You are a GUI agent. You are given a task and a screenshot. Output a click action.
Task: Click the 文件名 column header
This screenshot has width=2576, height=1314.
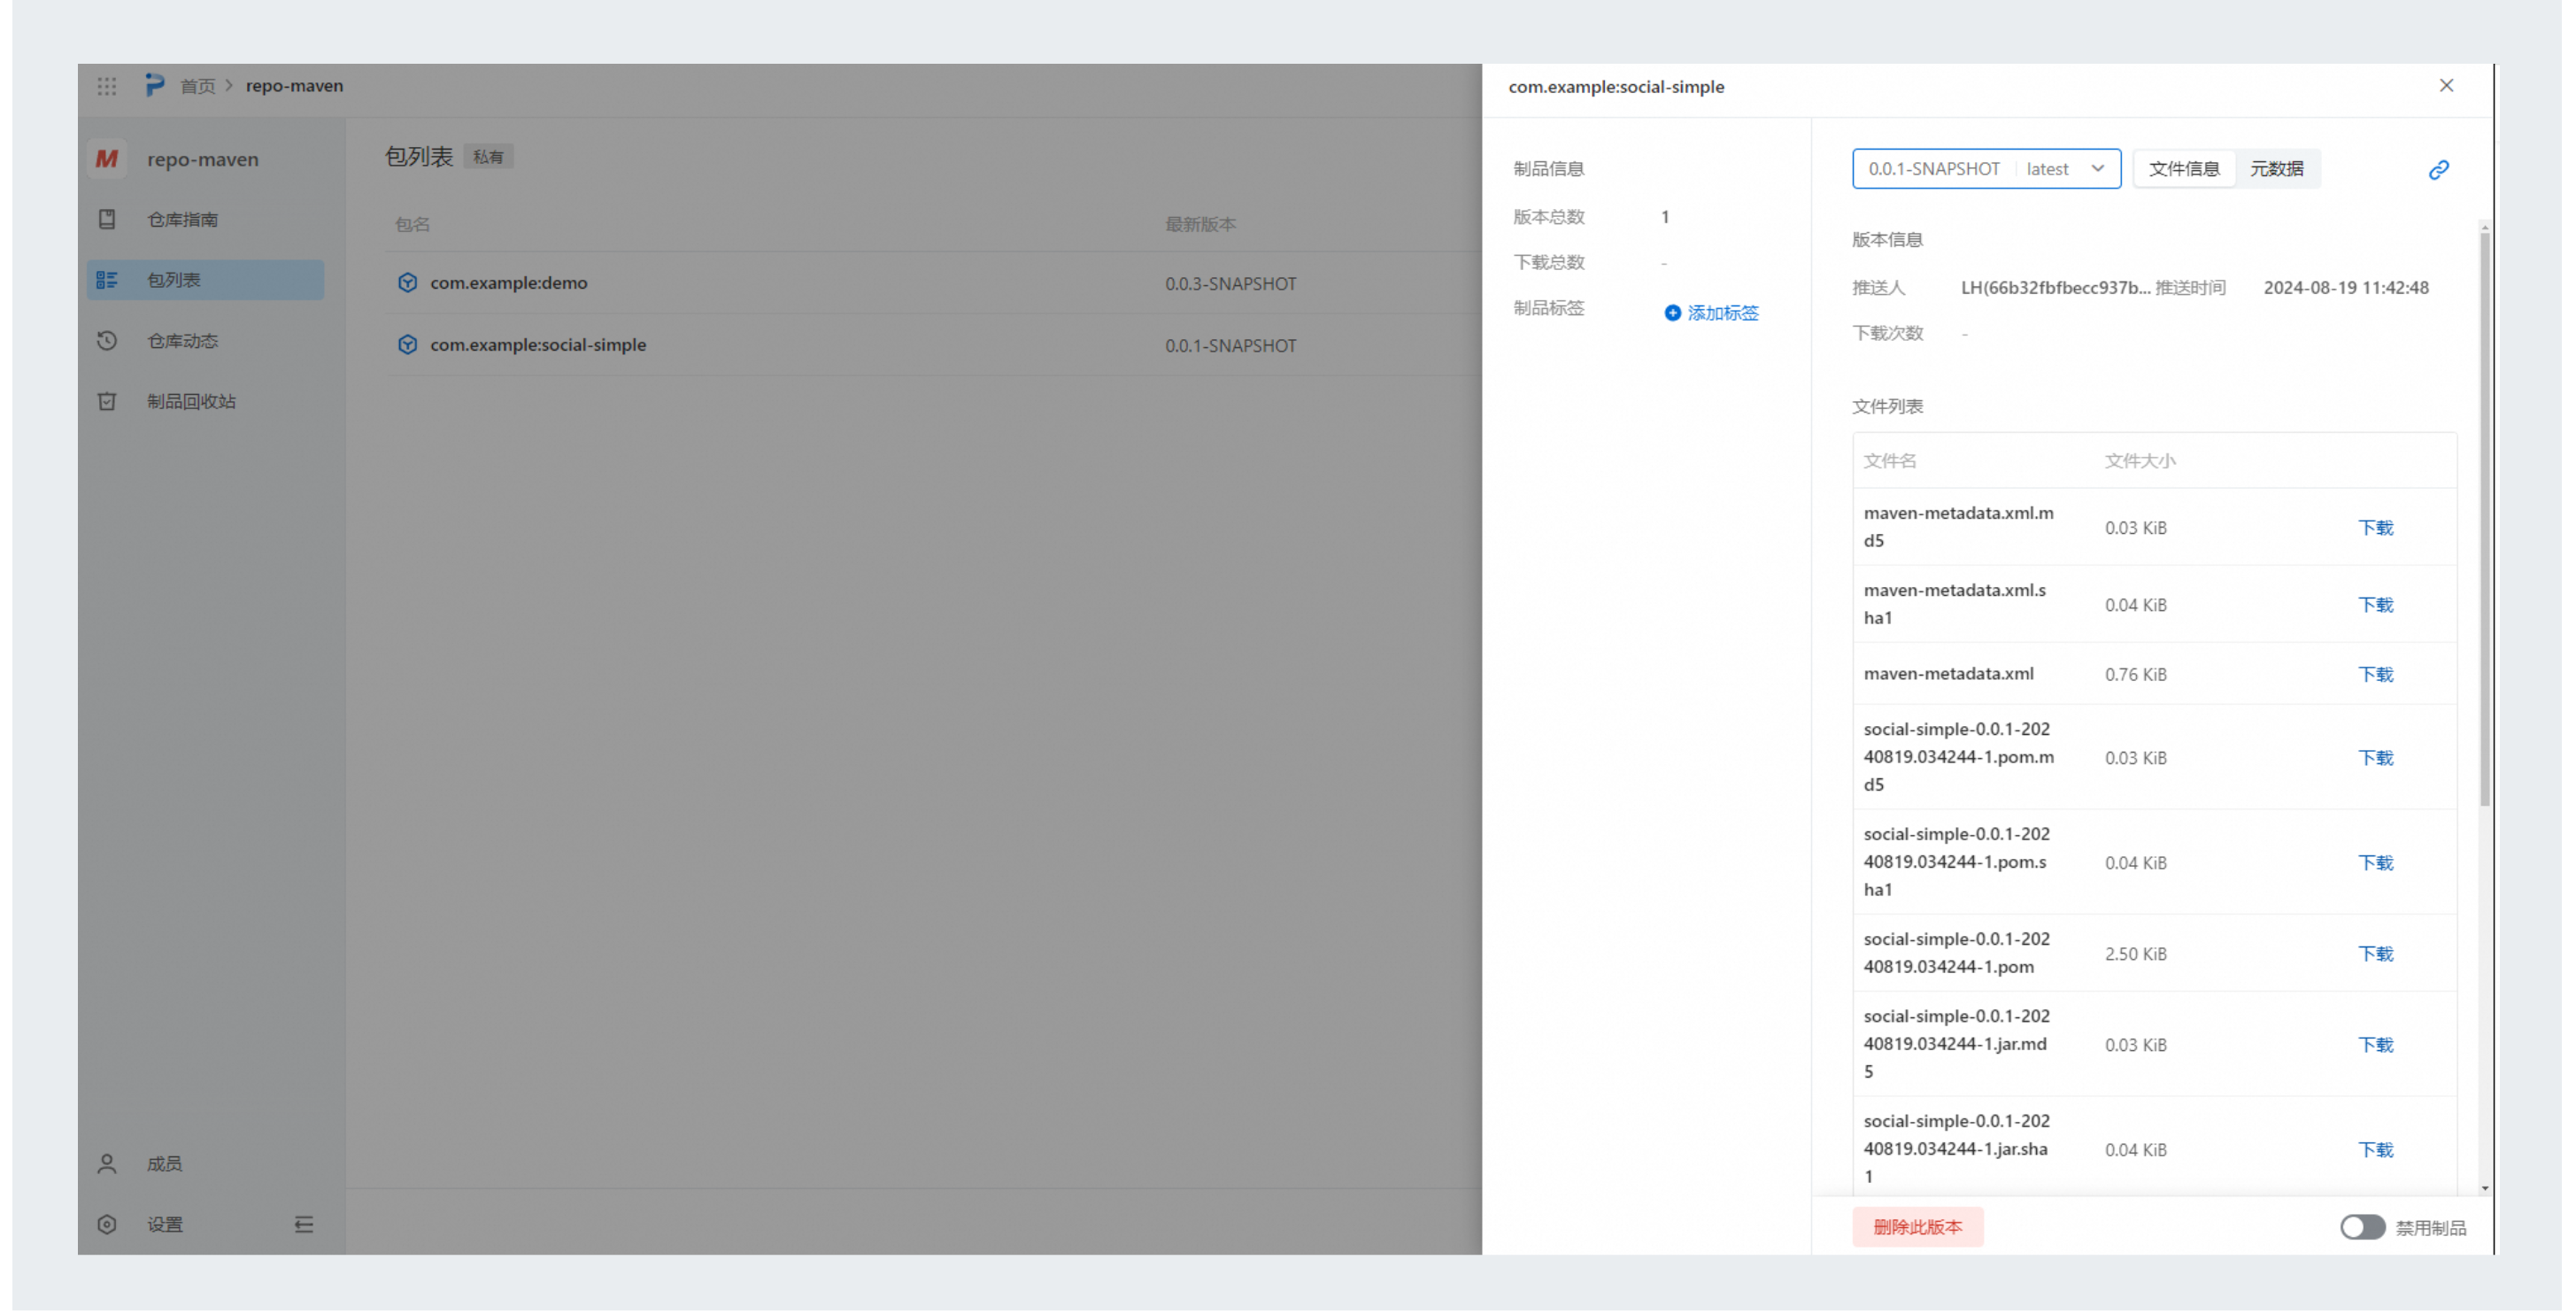1889,461
